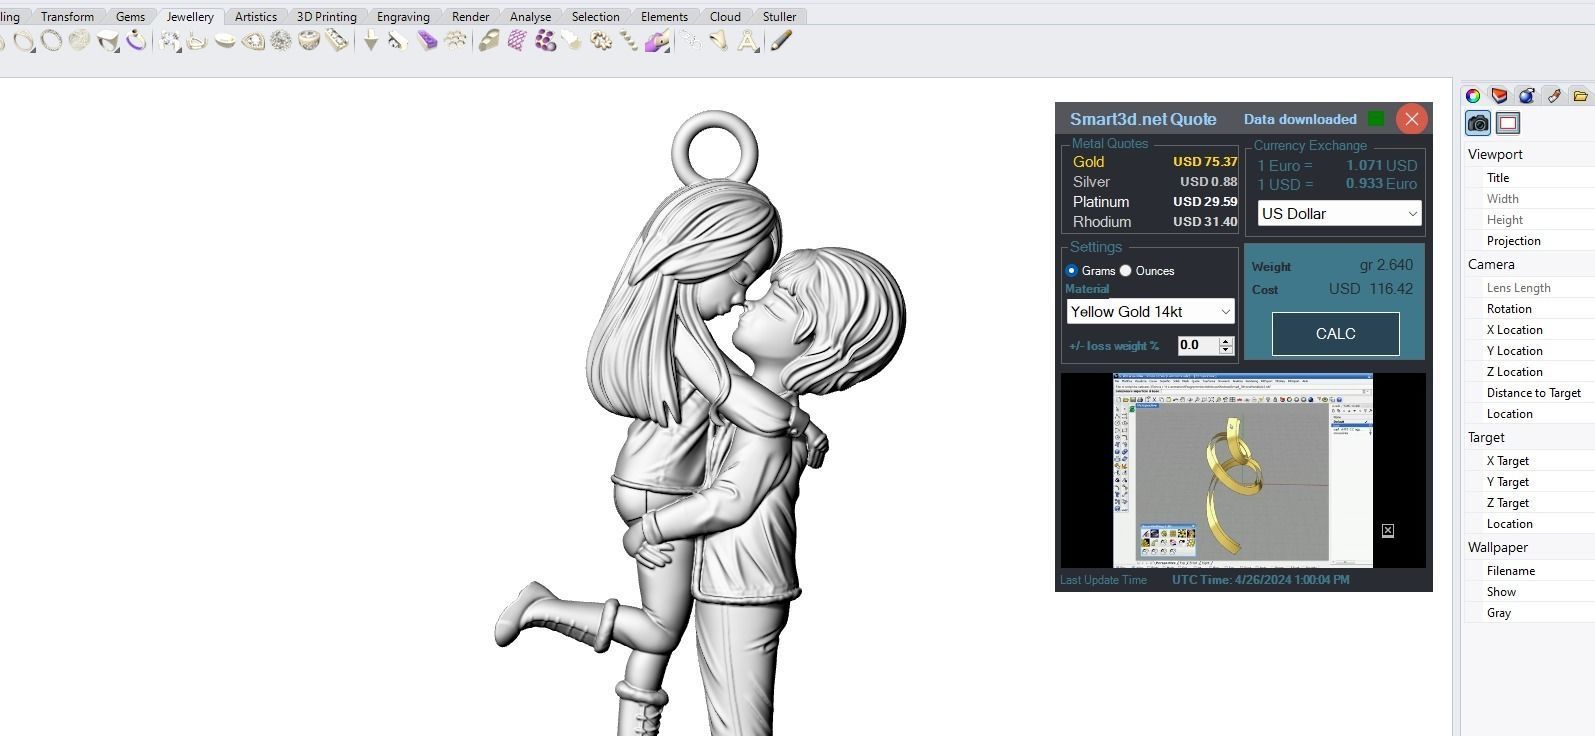
Task: Click the green data downloaded indicator
Action: click(1376, 119)
